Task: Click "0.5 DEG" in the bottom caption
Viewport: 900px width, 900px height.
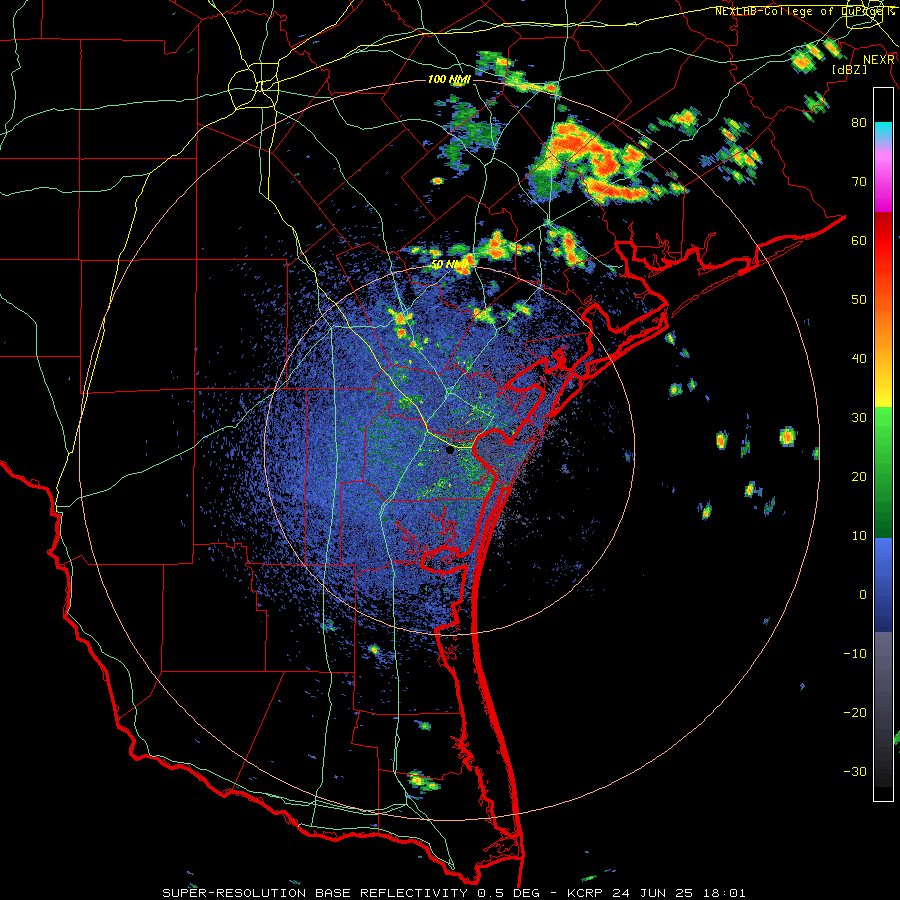Action: (x=508, y=893)
